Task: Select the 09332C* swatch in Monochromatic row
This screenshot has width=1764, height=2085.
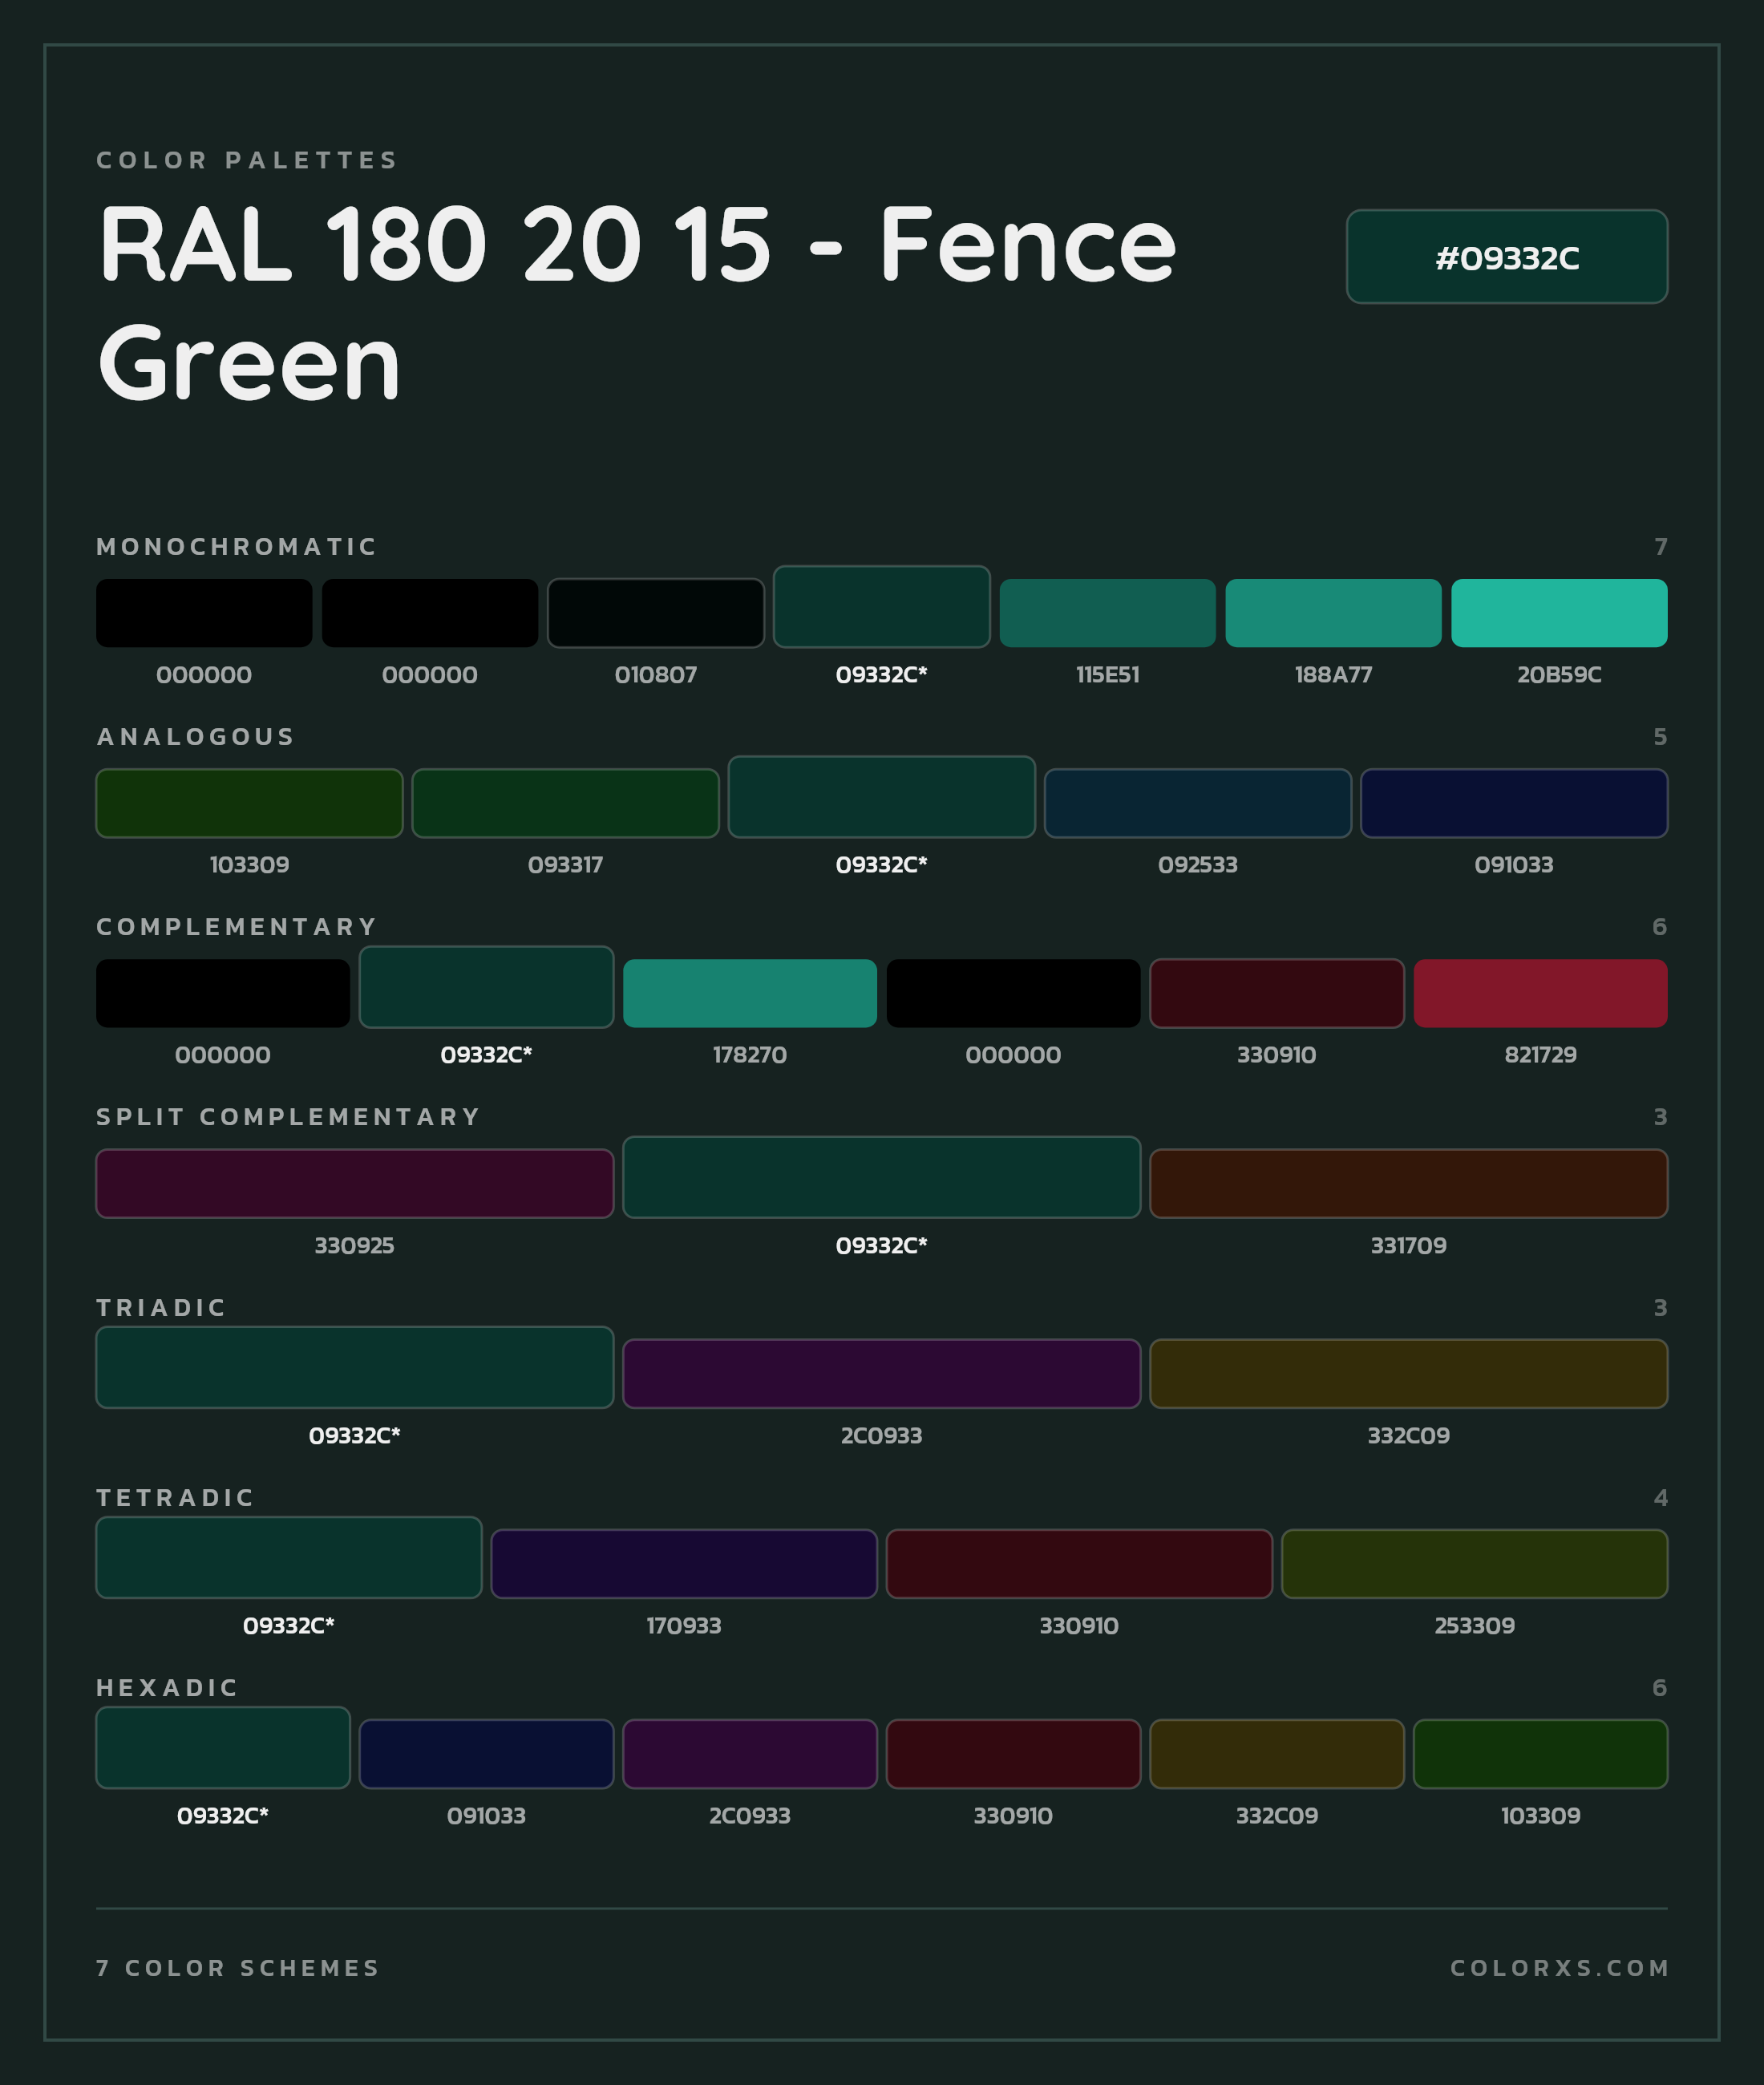Action: coord(881,606)
